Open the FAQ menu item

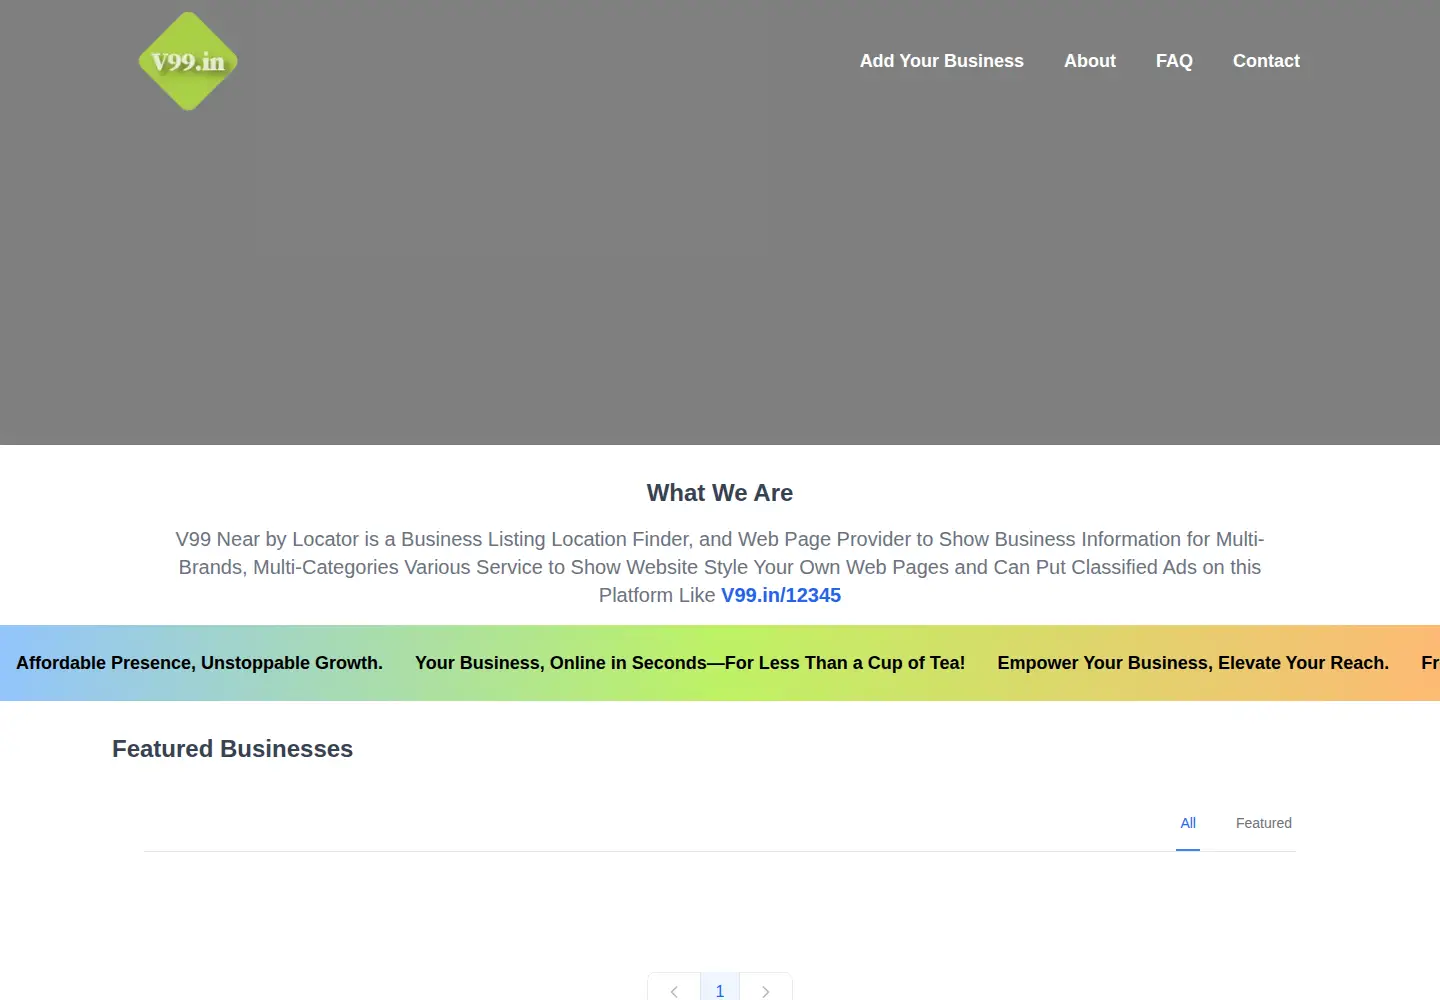pyautogui.click(x=1174, y=61)
